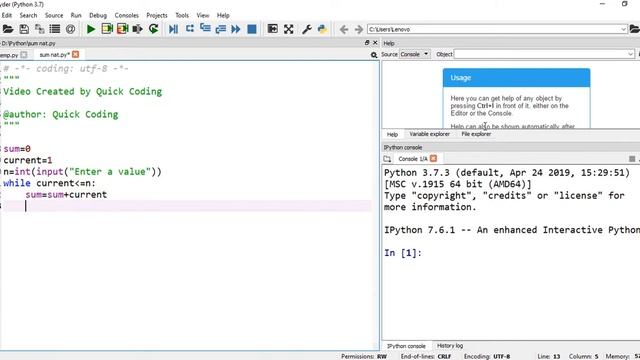
Task: Switch to the File explorer tab
Action: click(x=476, y=134)
